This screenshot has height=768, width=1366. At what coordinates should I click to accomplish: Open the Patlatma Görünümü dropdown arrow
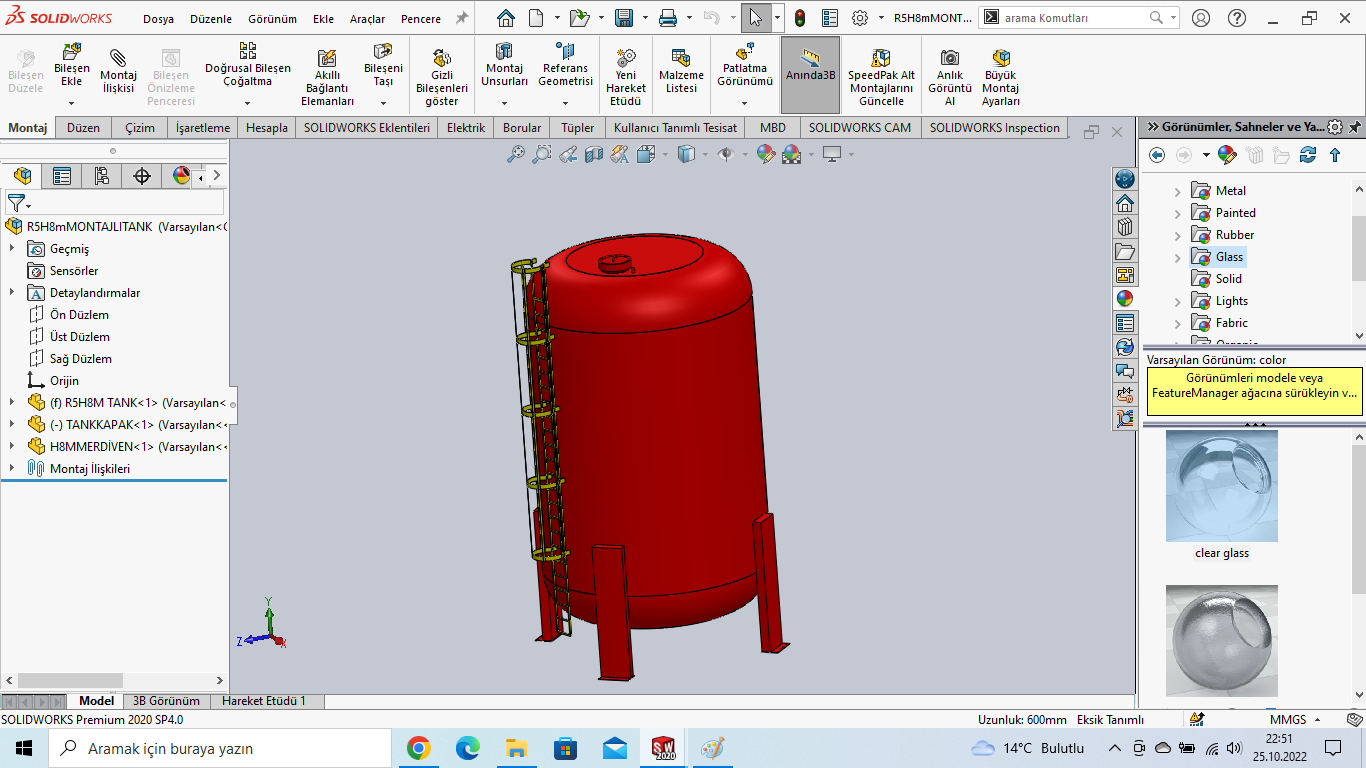point(745,103)
